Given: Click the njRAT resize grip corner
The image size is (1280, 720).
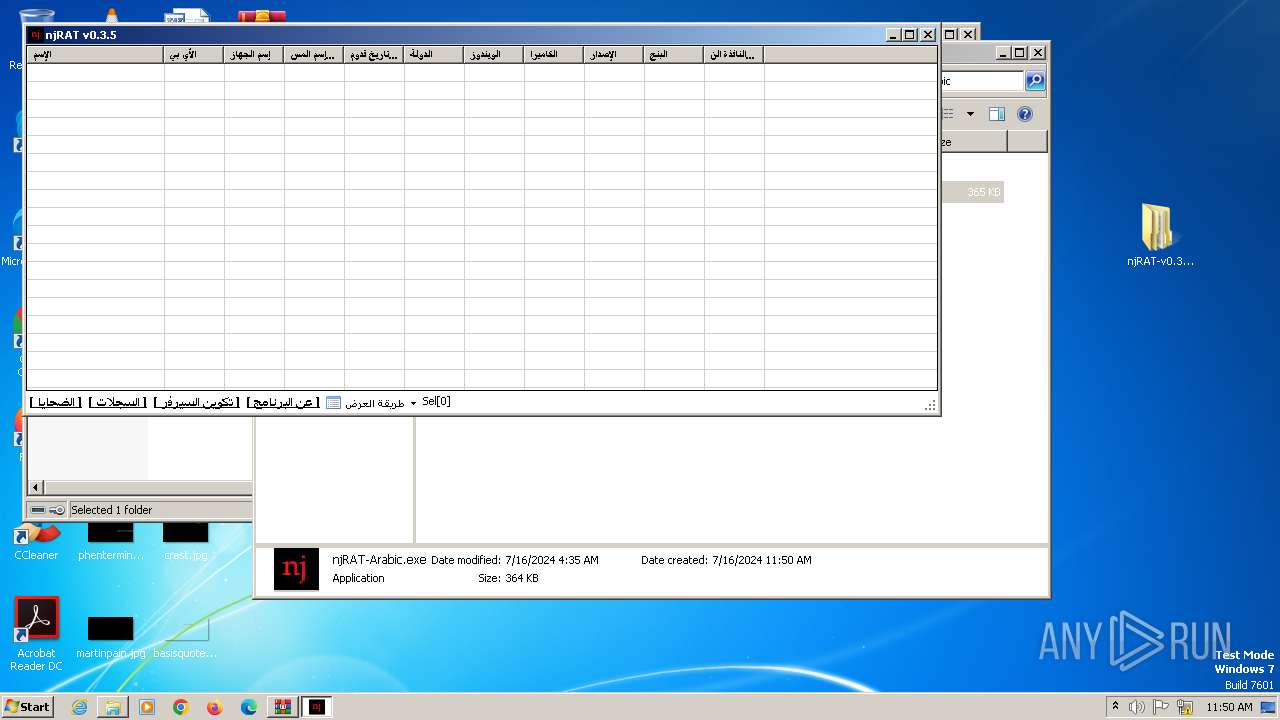Looking at the screenshot, I should coord(931,405).
